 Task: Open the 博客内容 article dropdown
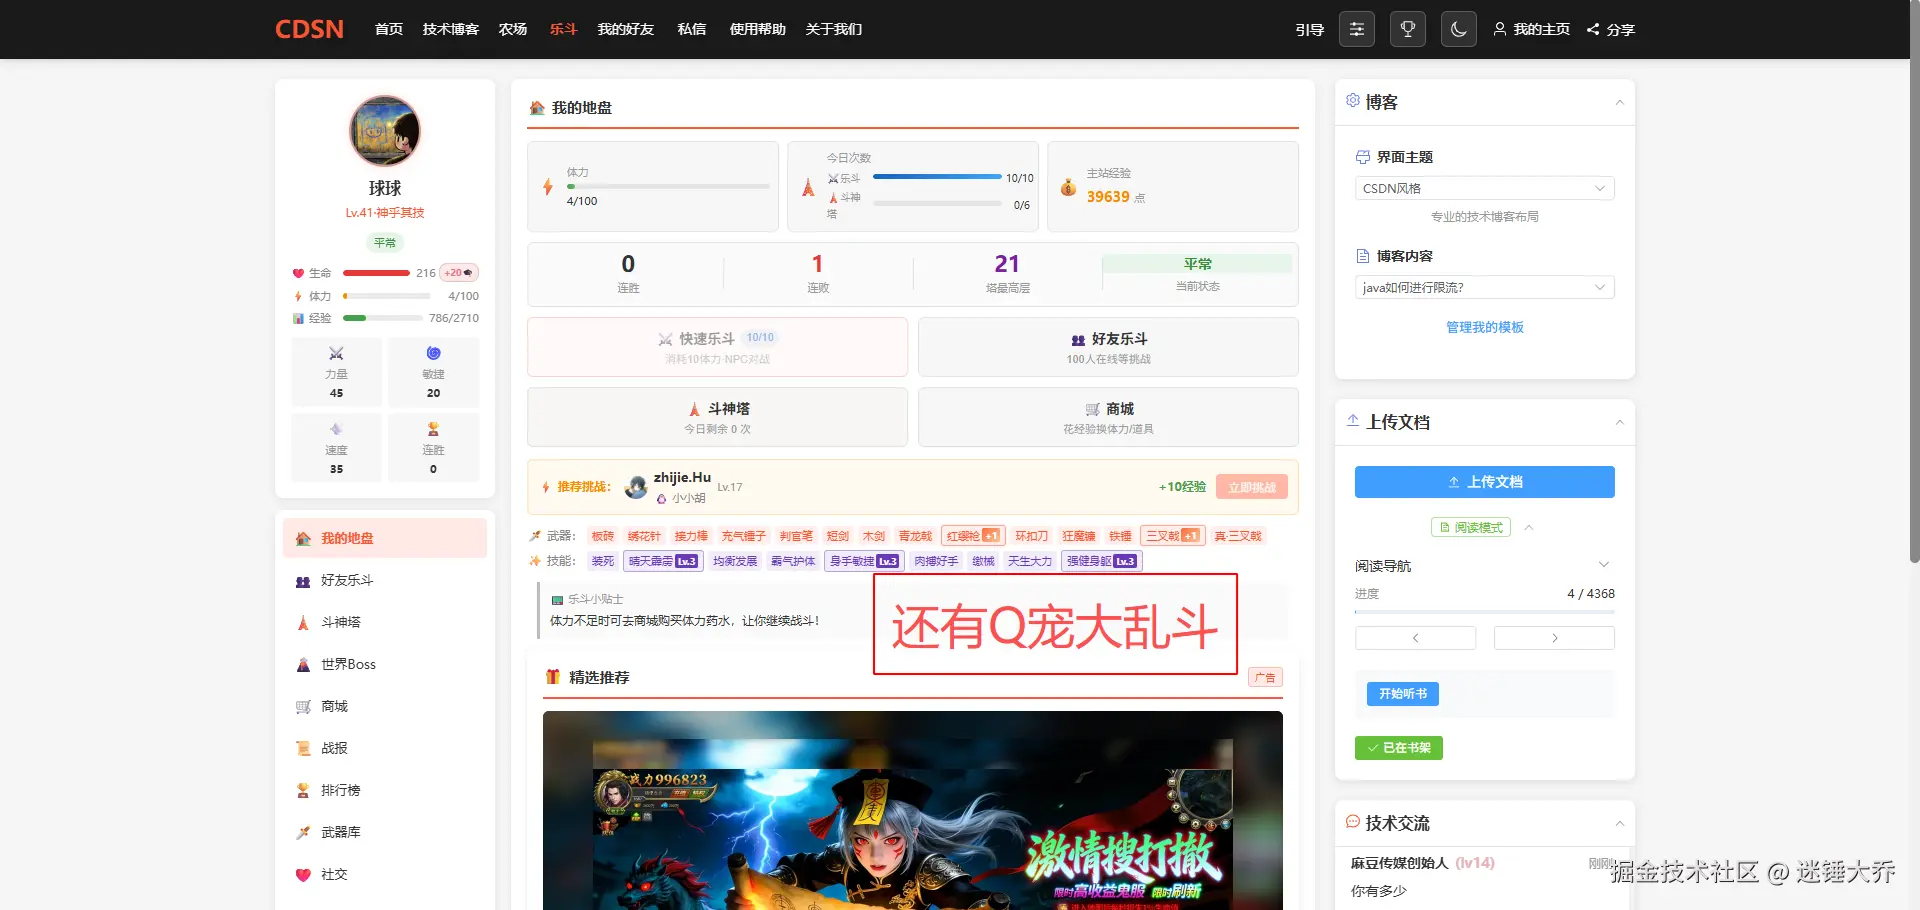click(1485, 287)
